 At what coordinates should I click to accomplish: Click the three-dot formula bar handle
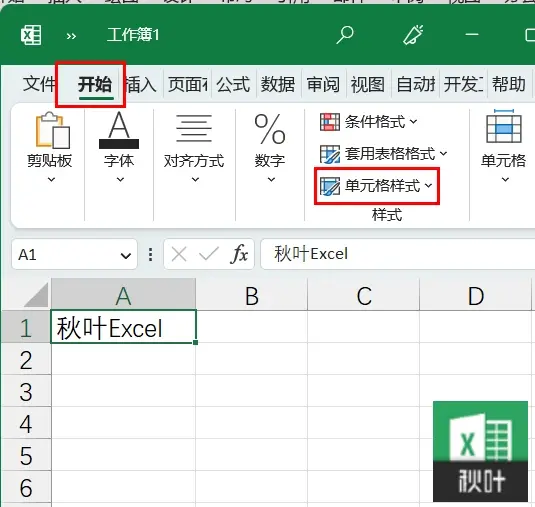pos(150,255)
